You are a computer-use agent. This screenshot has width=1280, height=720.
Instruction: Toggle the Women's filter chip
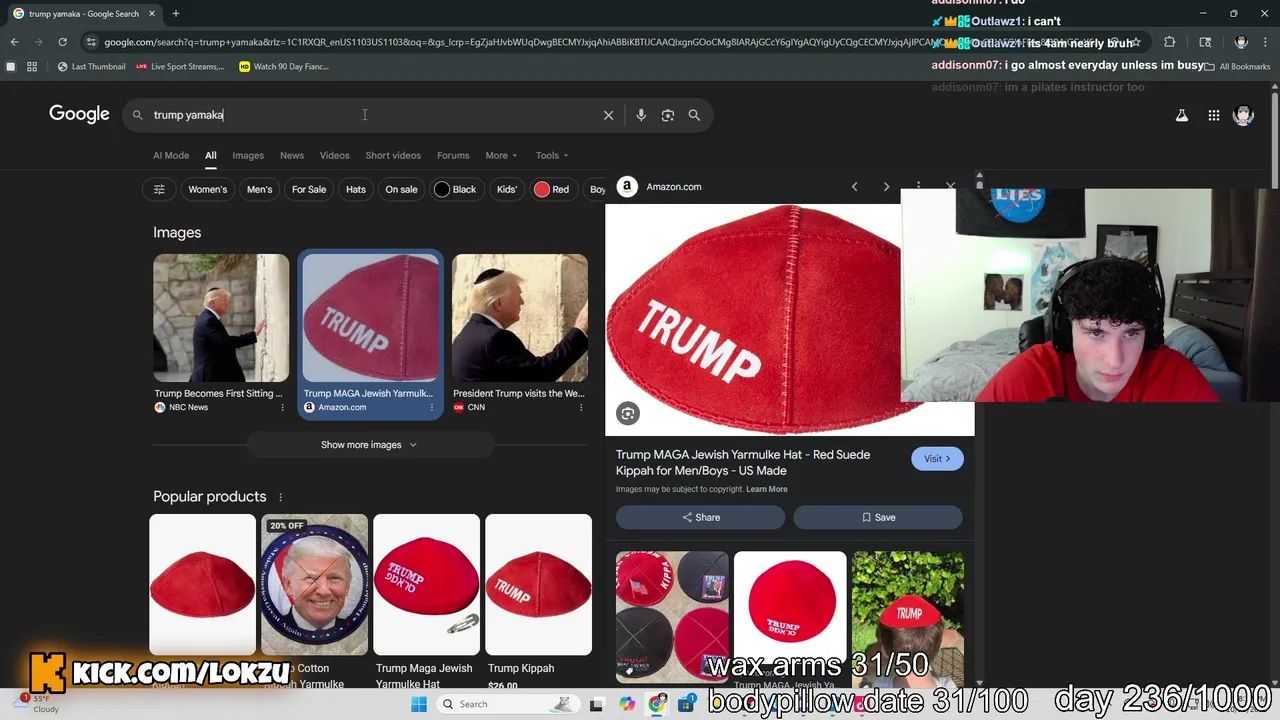click(208, 189)
